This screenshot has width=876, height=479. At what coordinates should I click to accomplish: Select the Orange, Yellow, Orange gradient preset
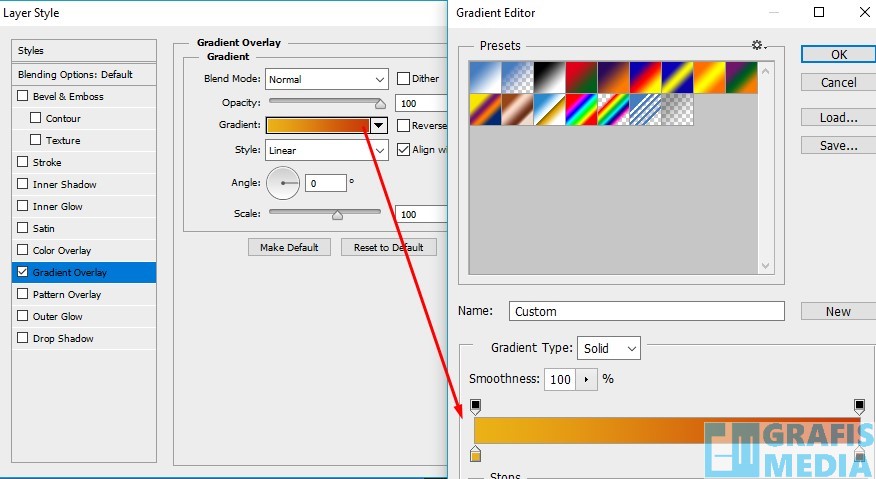710,77
